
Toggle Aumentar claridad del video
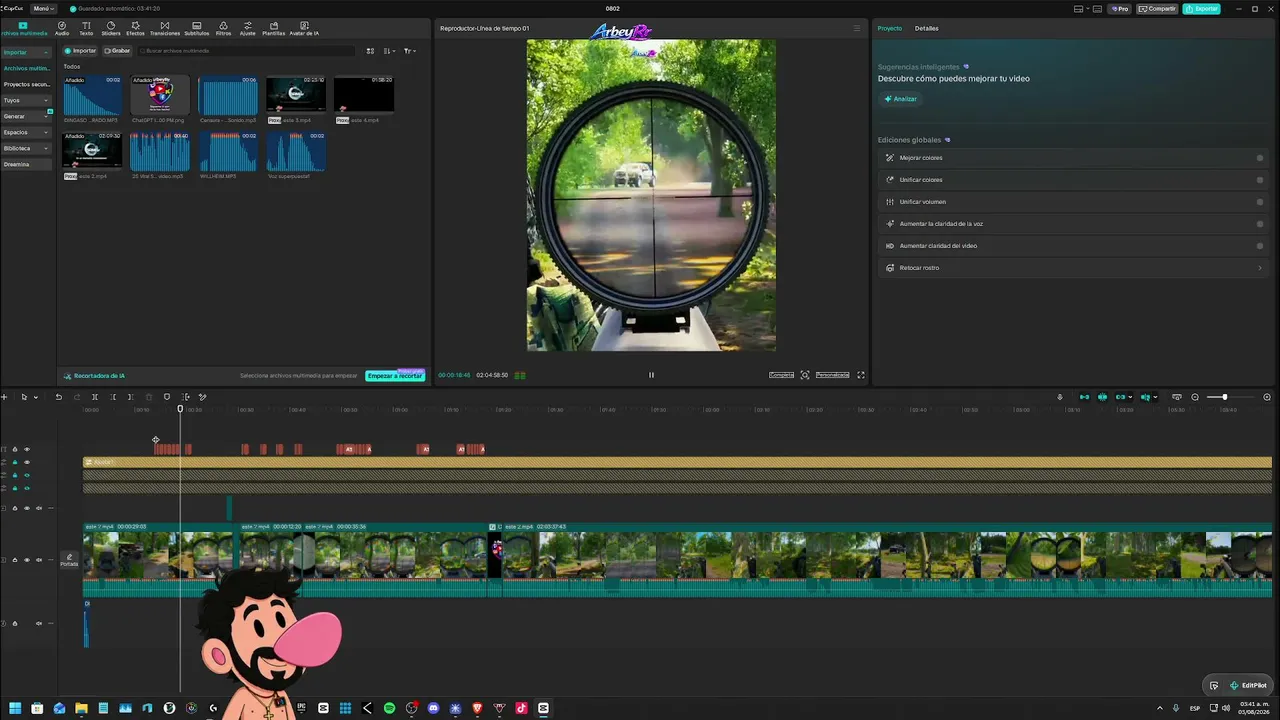point(1260,246)
